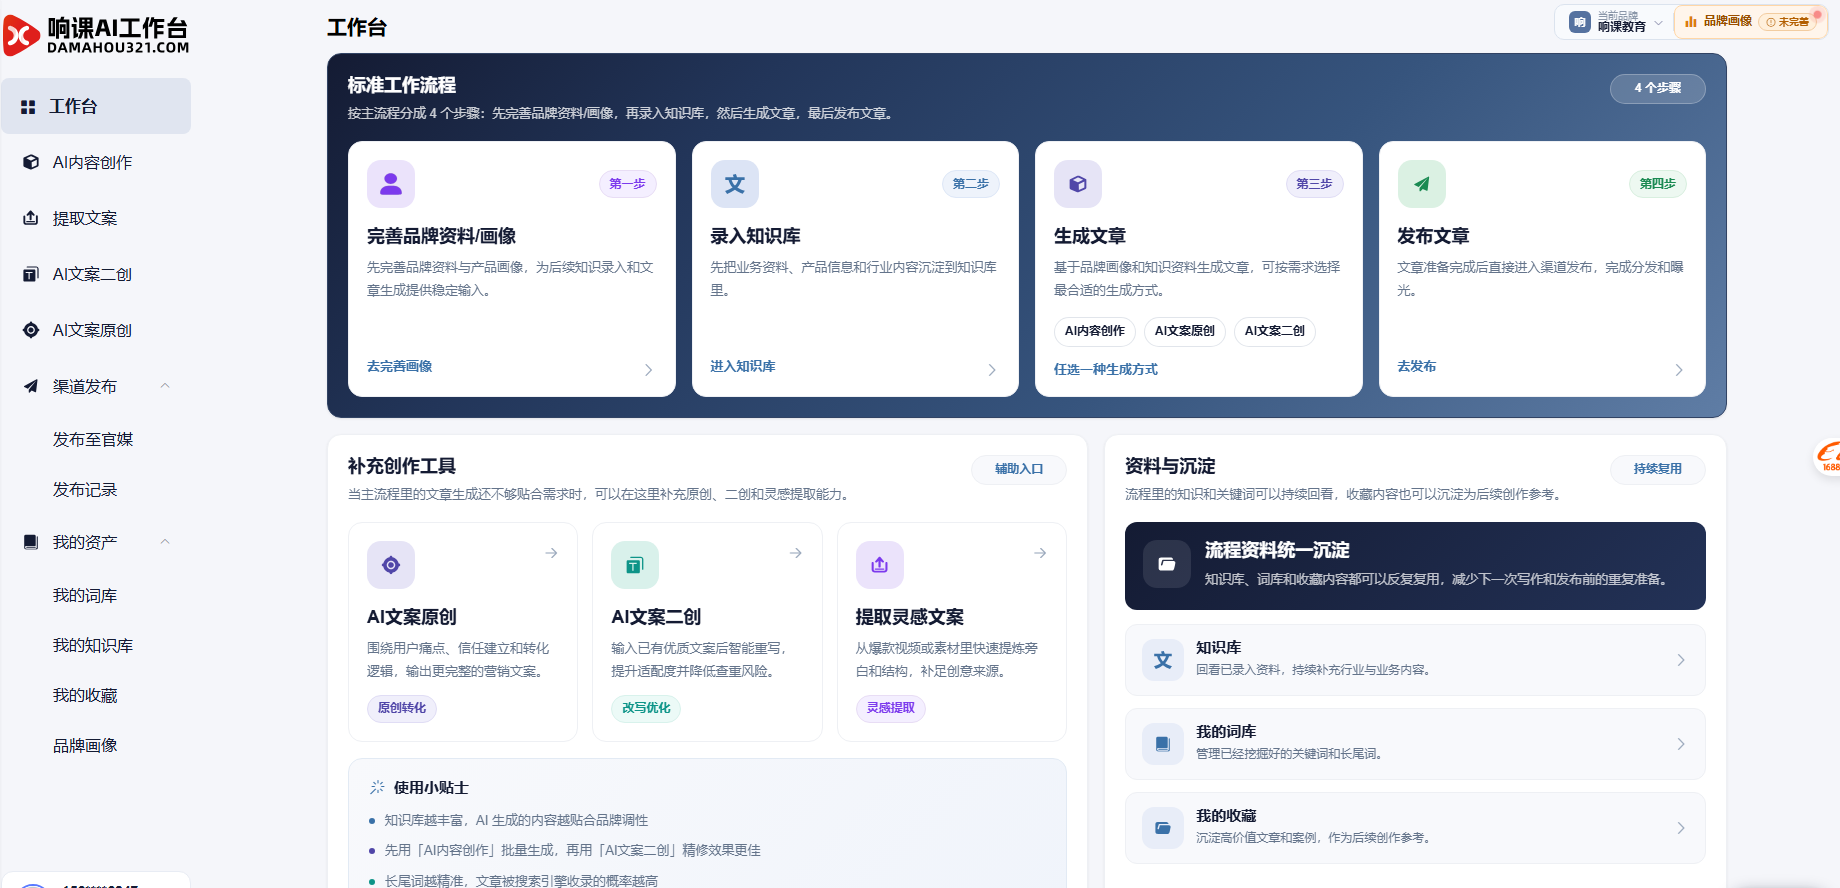1840x888 pixels.
Task: Click the AI文案二创 chip on 生成文章 card
Action: [1274, 331]
